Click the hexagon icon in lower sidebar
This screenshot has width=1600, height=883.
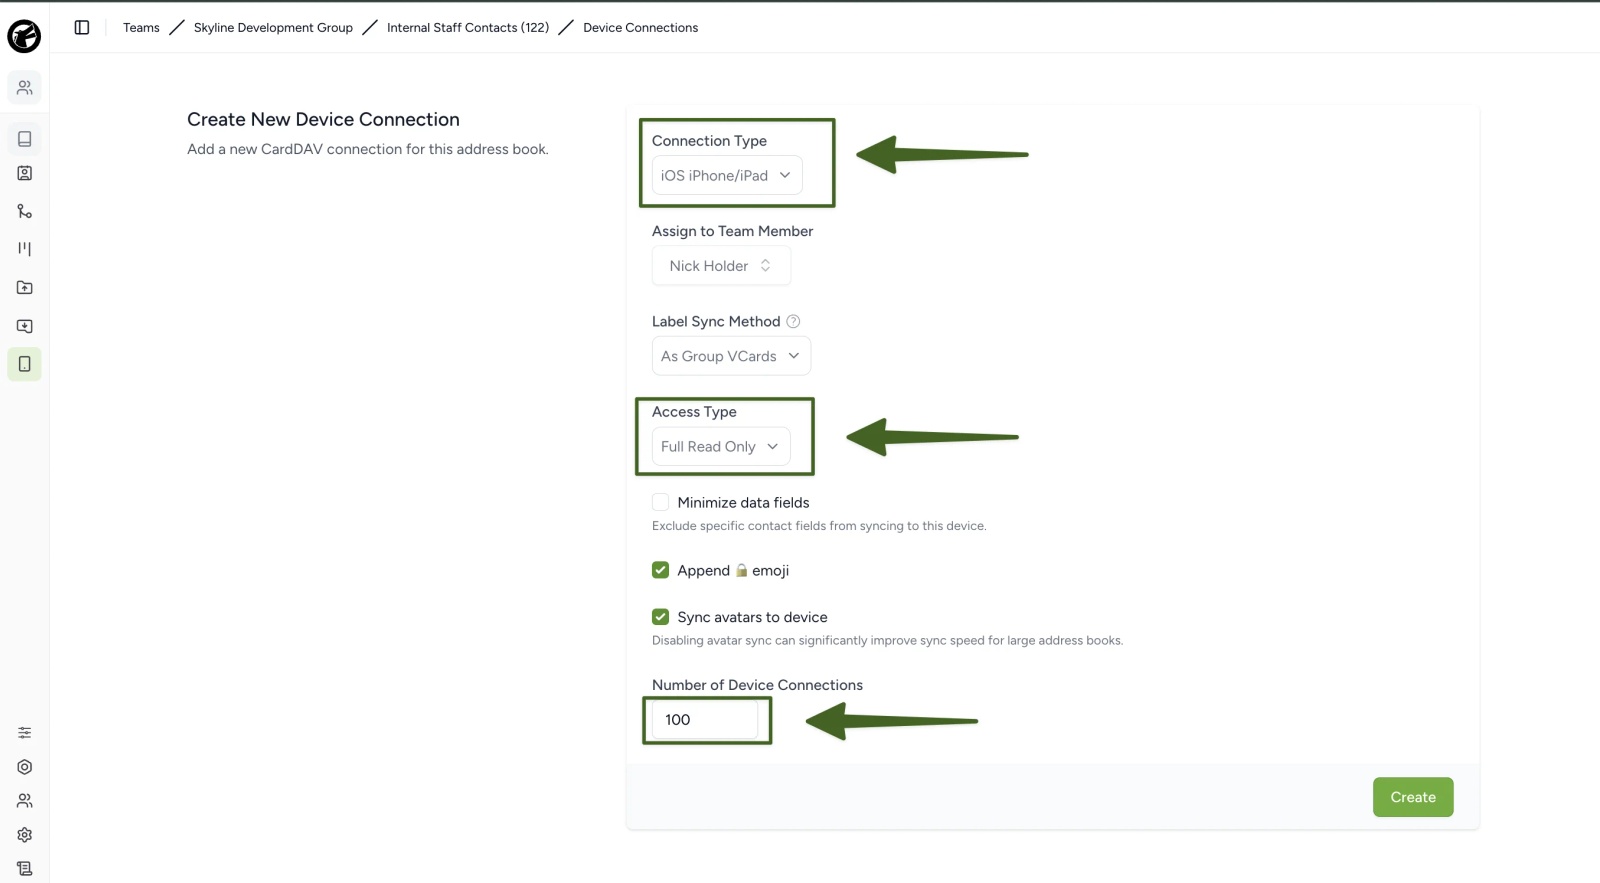(25, 767)
